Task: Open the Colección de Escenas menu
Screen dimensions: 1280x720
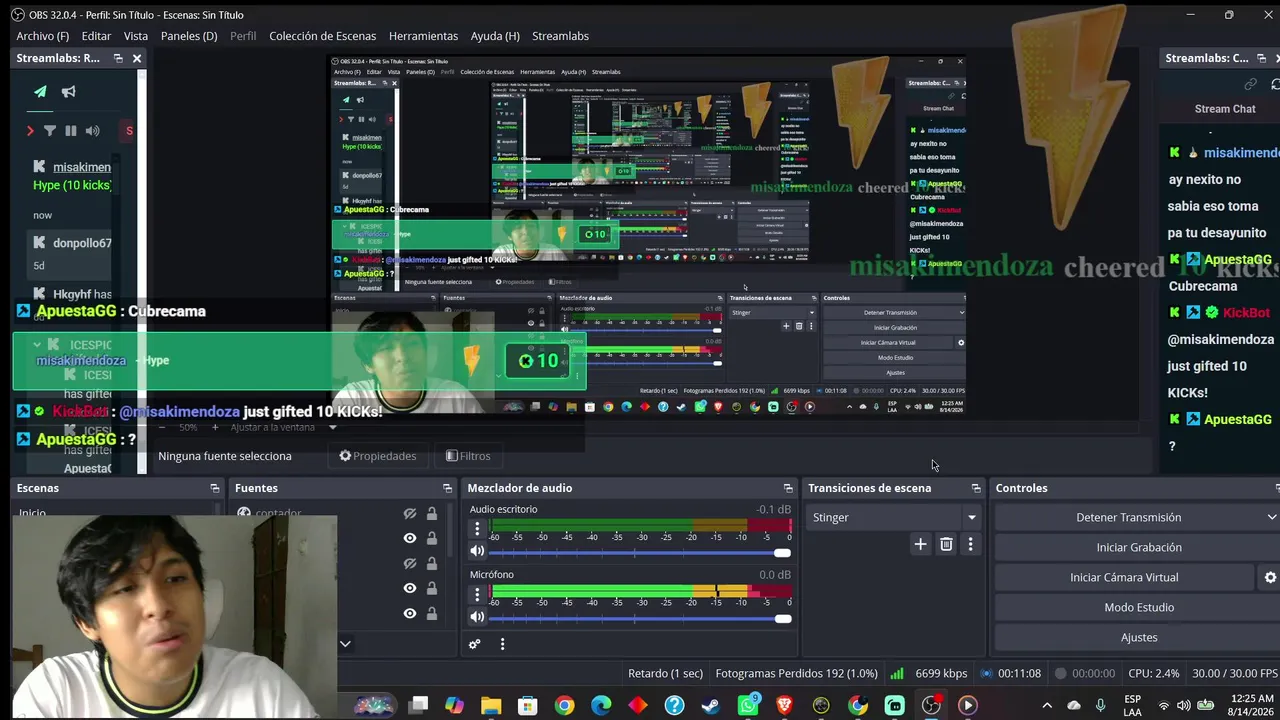Action: 323,36
